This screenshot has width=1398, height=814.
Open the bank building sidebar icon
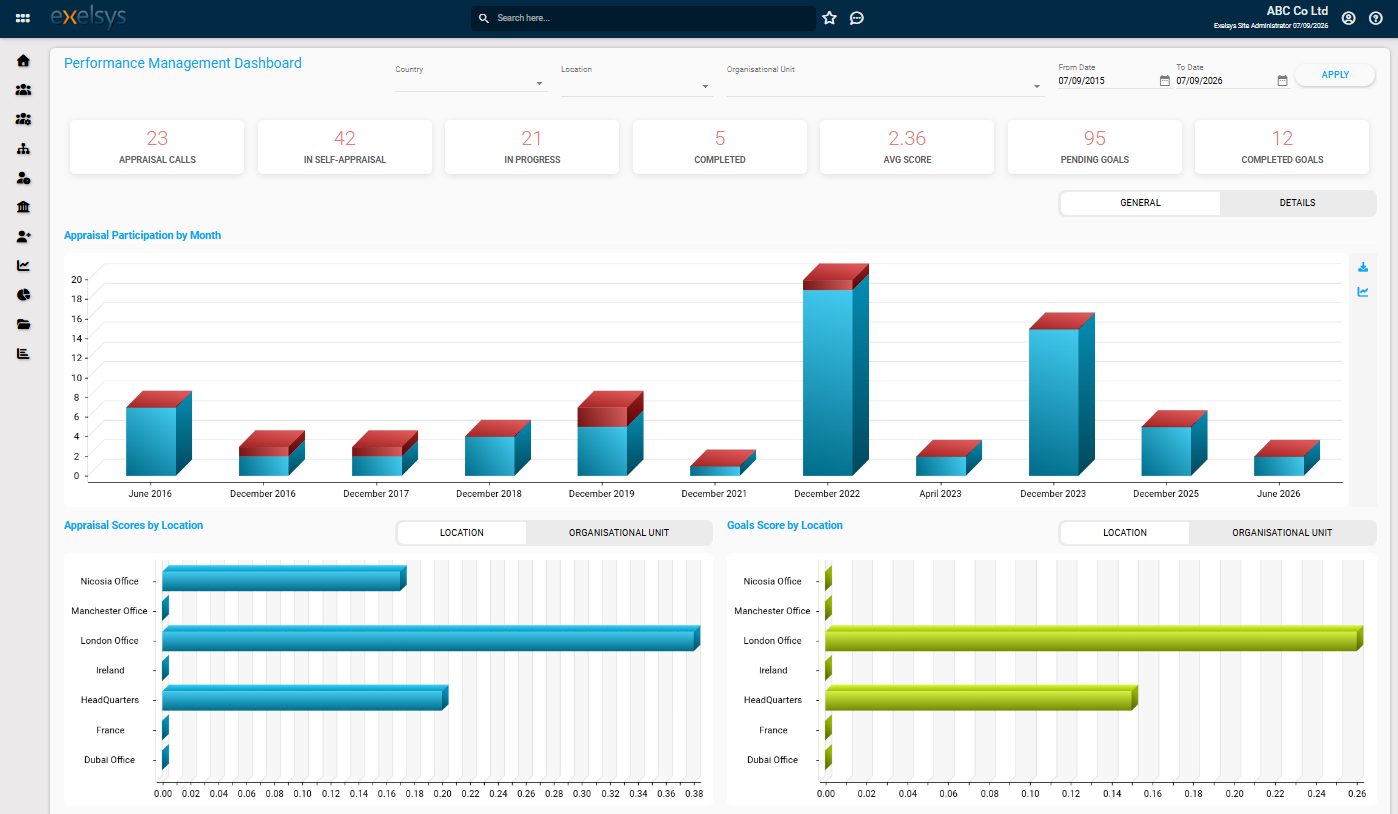pyautogui.click(x=23, y=207)
